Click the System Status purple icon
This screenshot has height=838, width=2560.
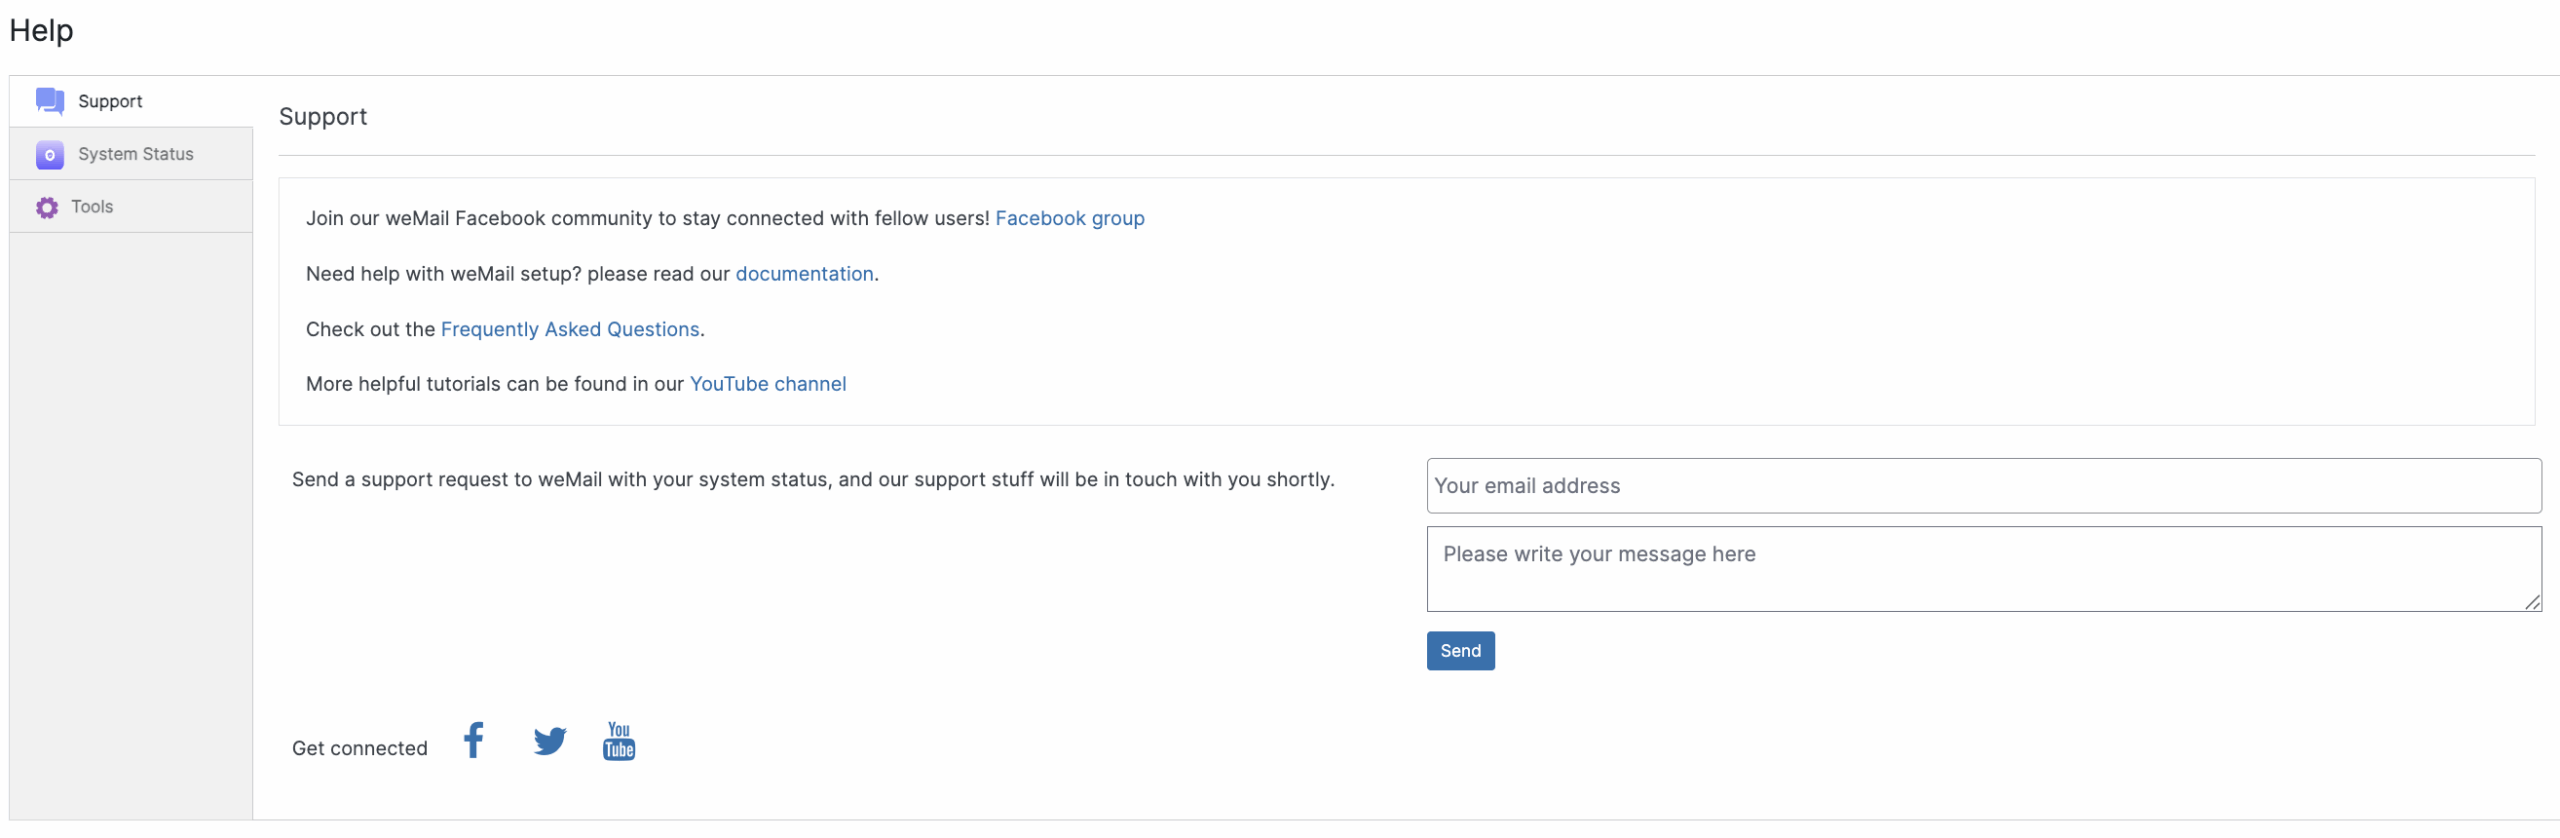49,154
